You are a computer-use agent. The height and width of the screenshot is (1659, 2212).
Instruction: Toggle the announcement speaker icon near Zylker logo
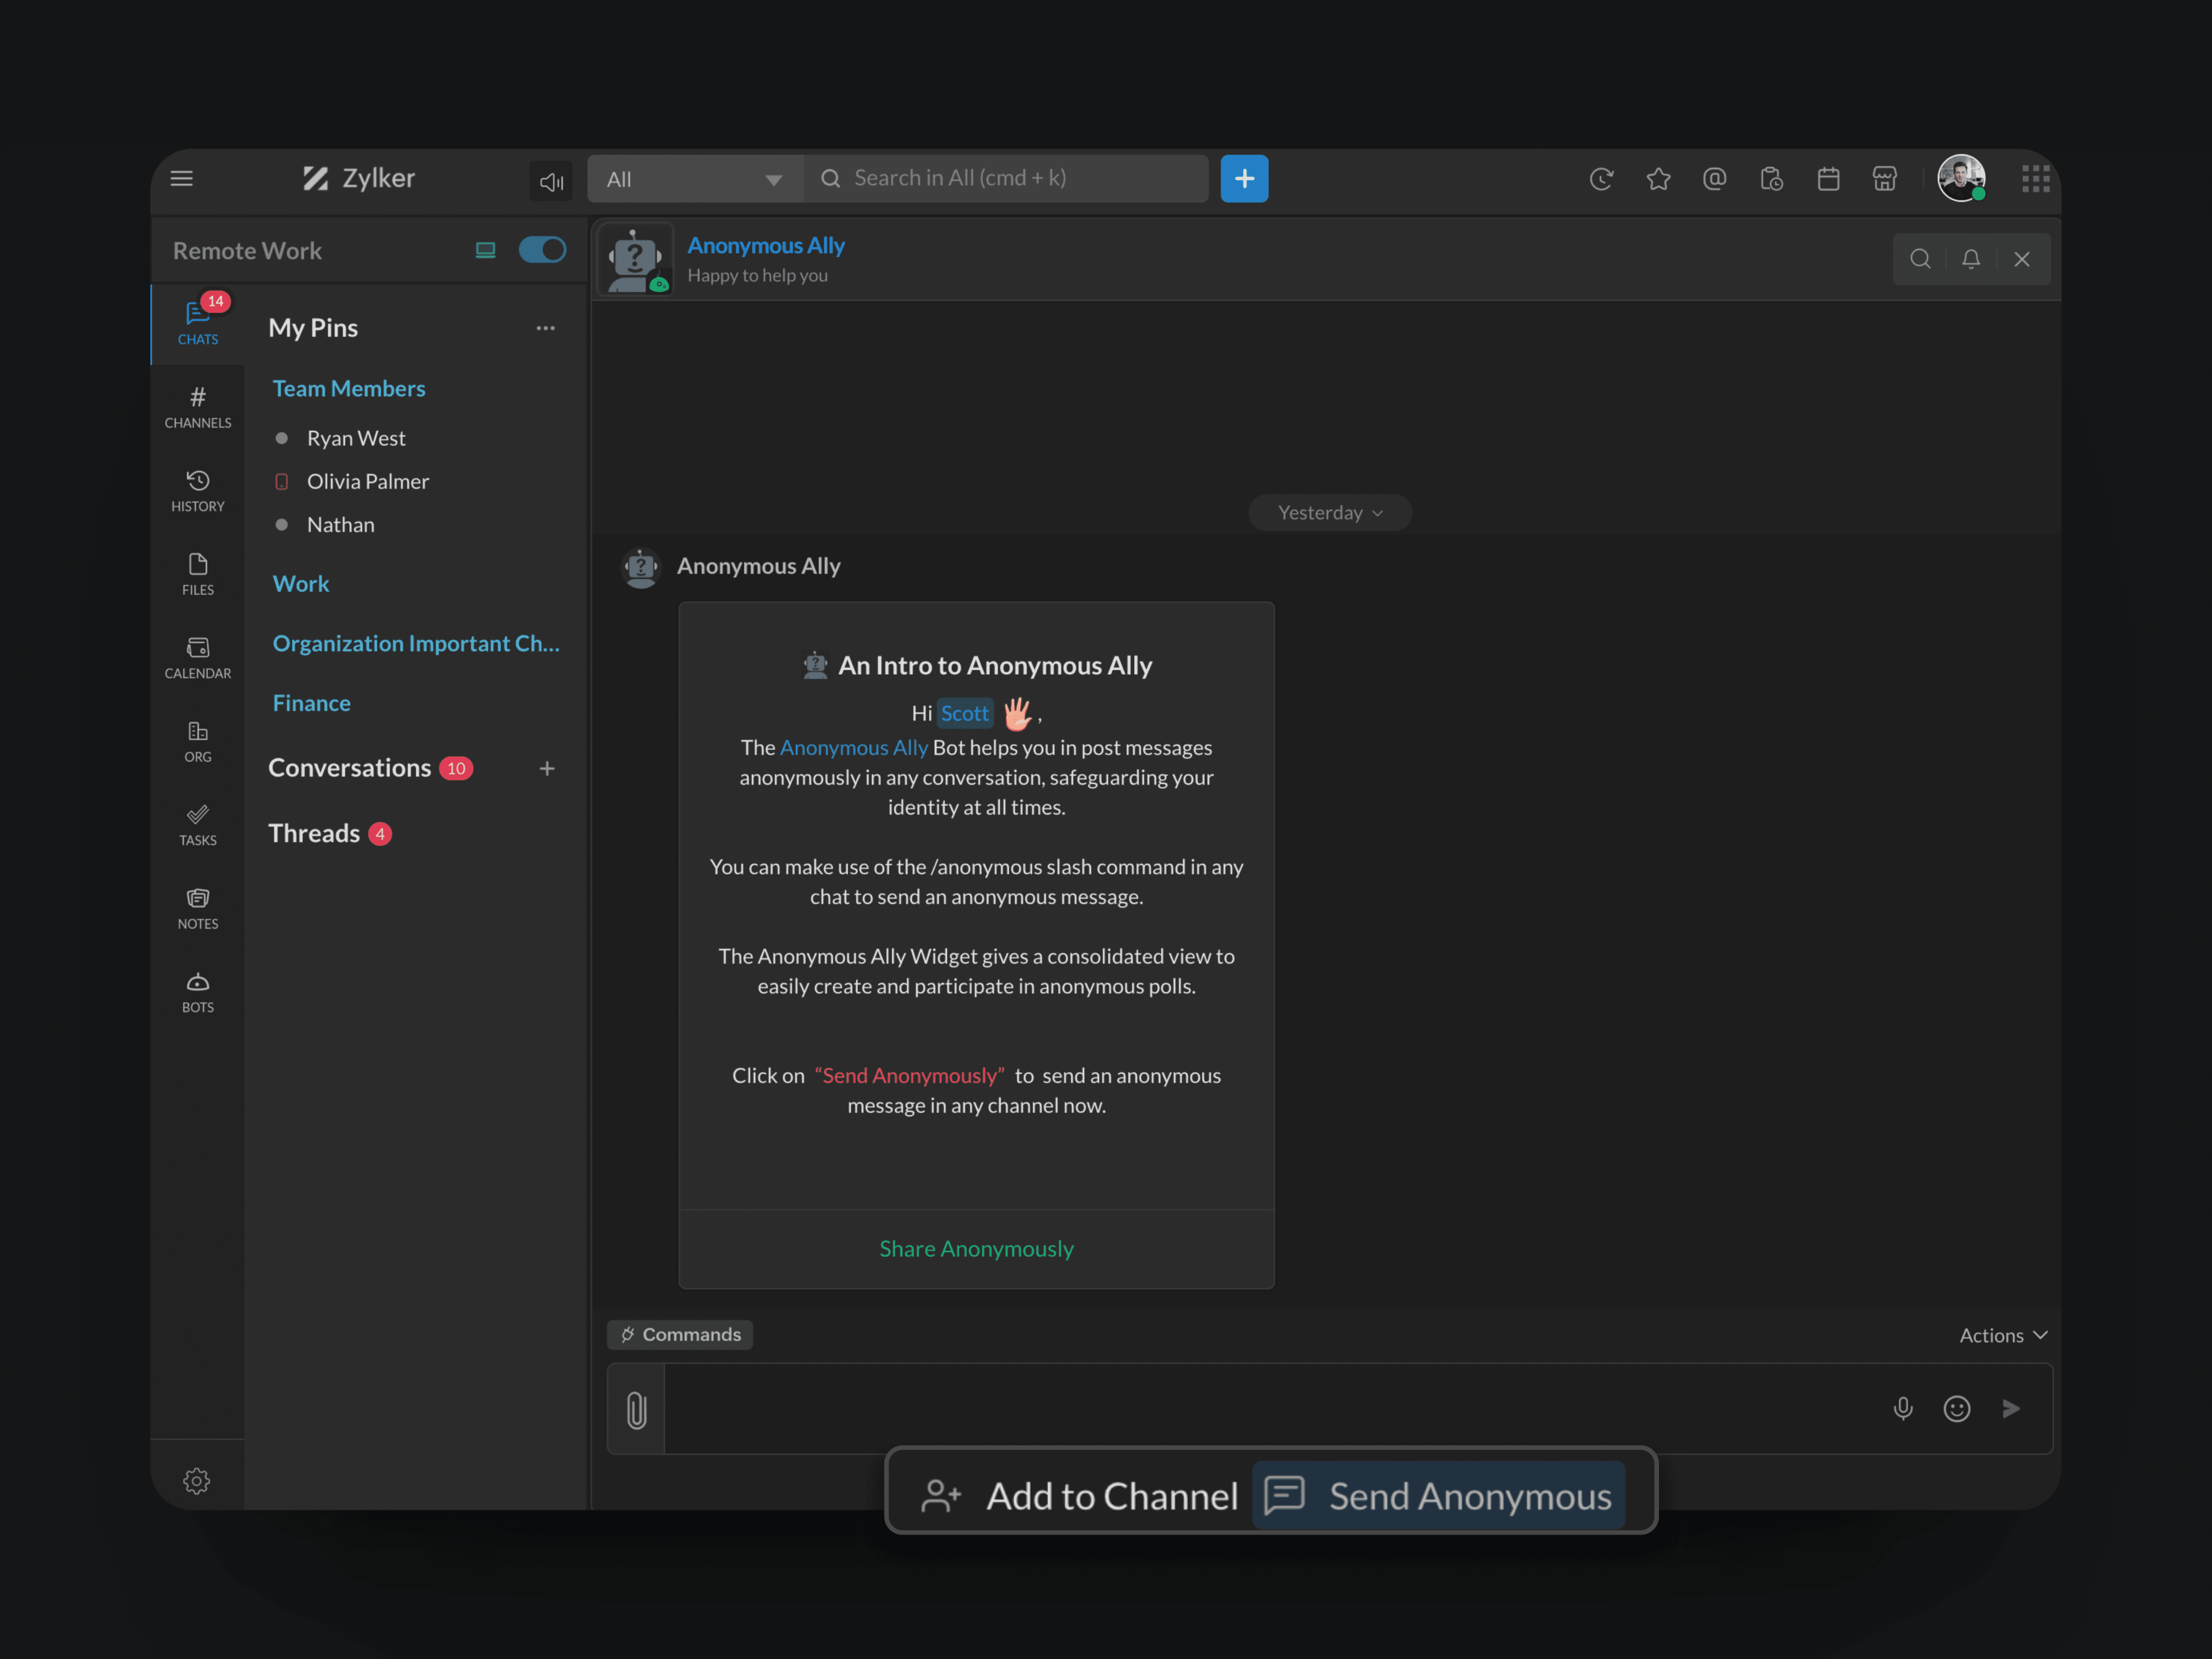[551, 181]
